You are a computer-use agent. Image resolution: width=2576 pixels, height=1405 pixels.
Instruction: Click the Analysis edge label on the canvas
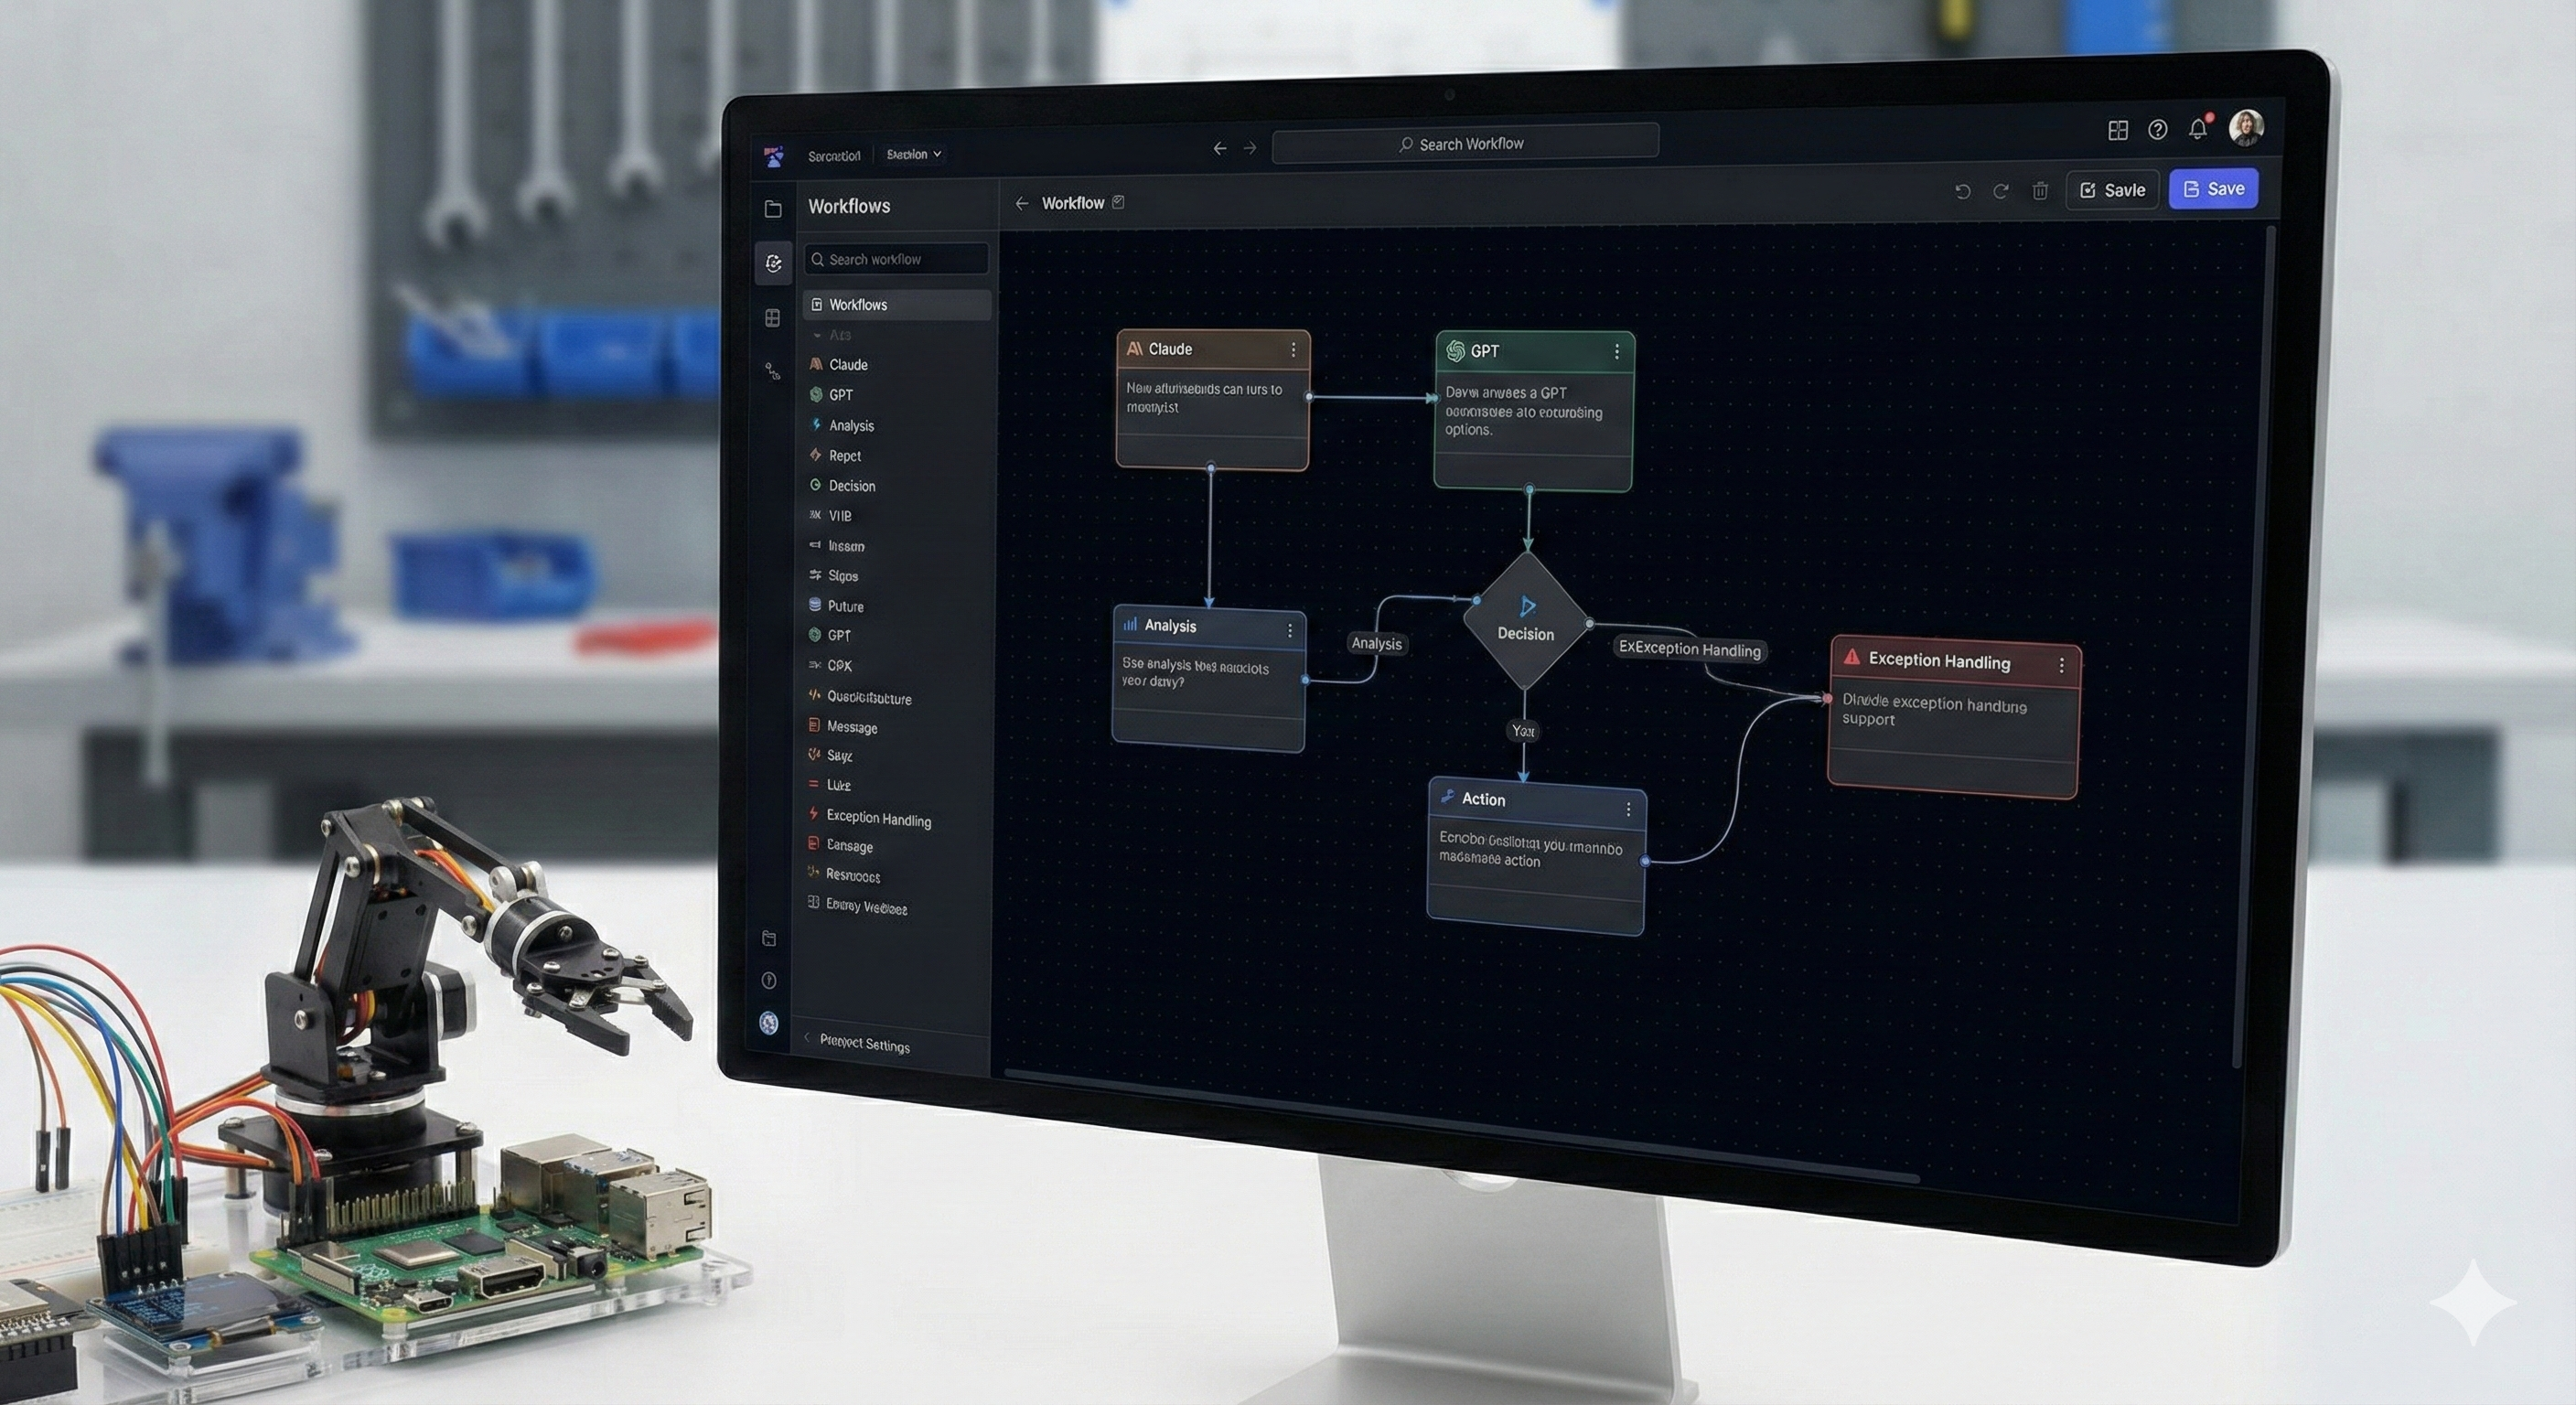1376,643
